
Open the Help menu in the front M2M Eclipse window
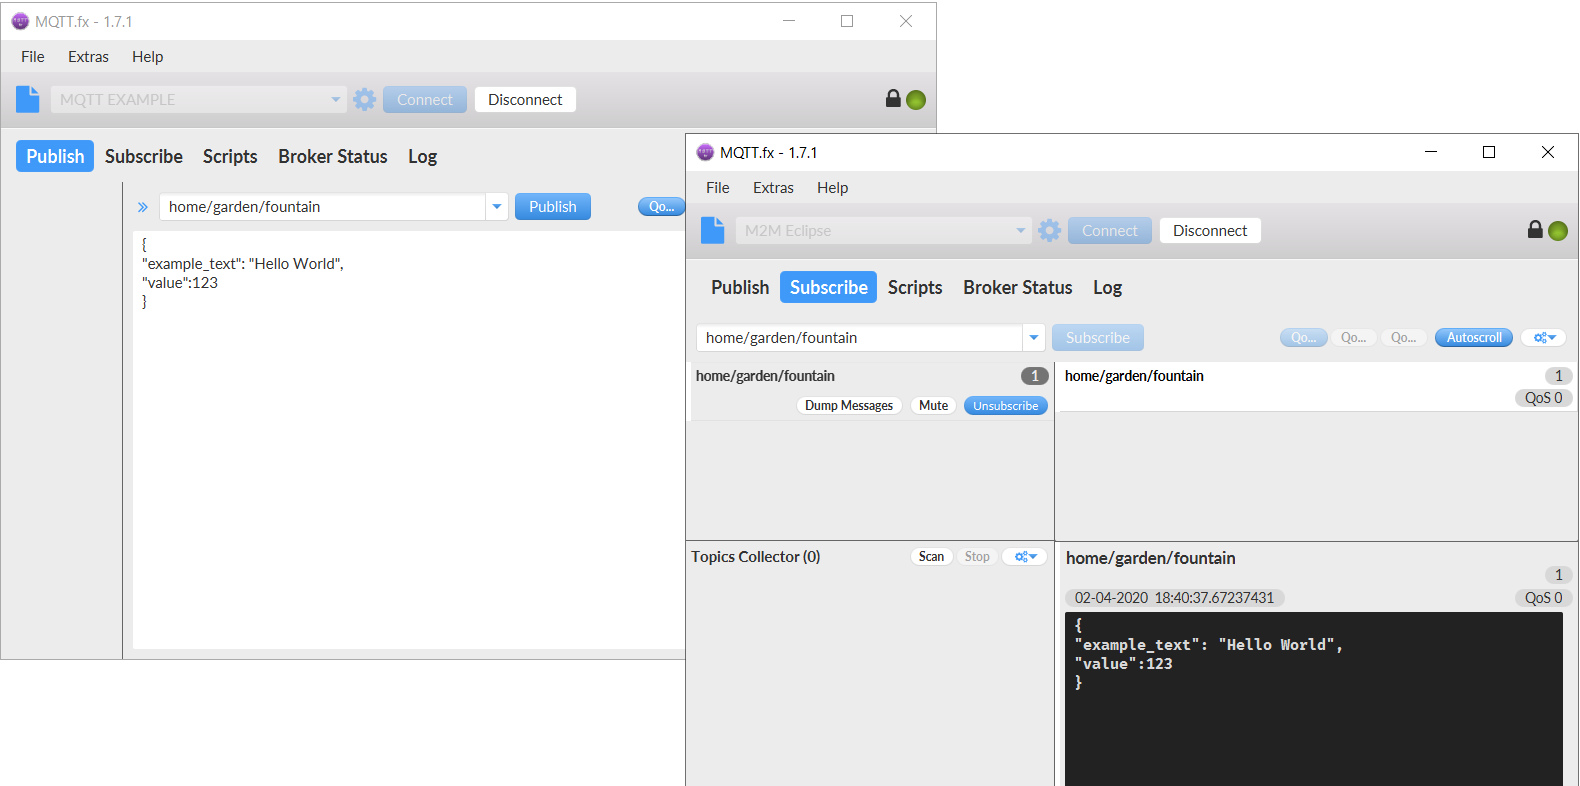tap(832, 188)
